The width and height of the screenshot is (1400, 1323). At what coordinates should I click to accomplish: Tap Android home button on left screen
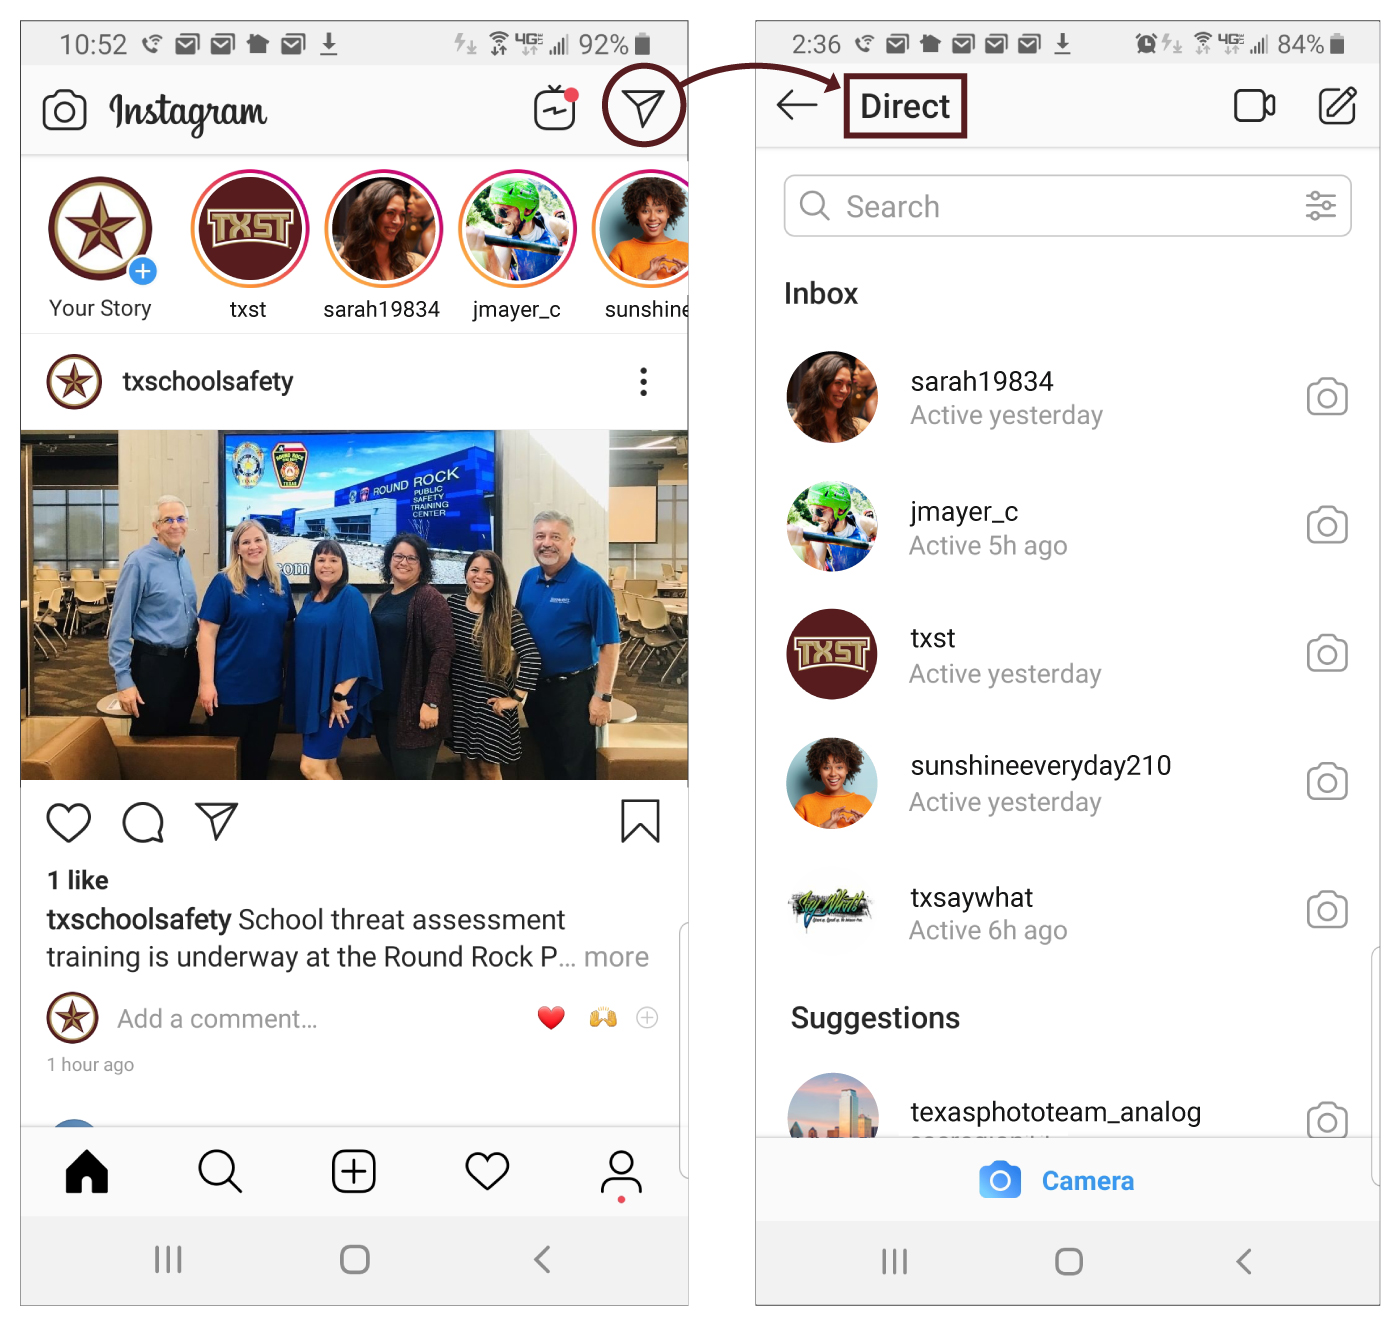click(355, 1259)
